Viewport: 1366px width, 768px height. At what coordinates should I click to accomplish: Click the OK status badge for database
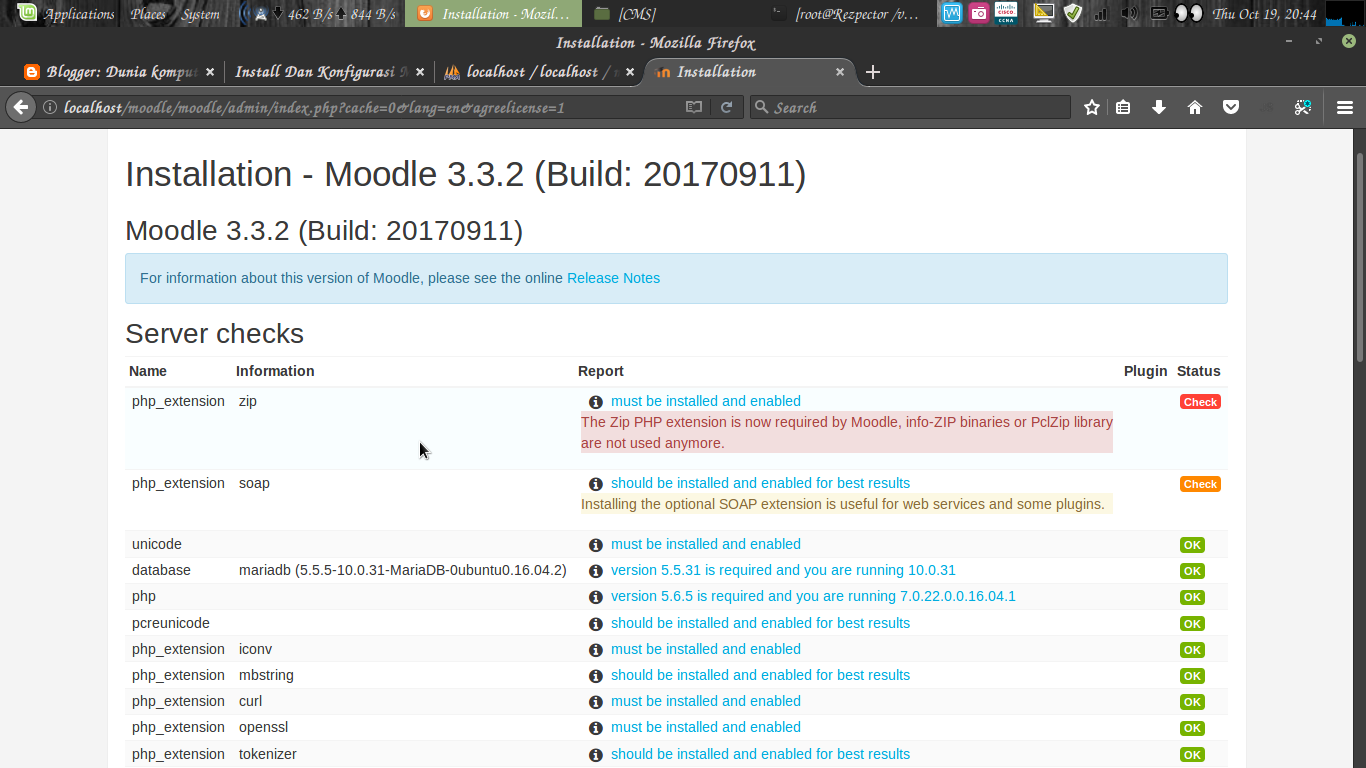point(1192,571)
